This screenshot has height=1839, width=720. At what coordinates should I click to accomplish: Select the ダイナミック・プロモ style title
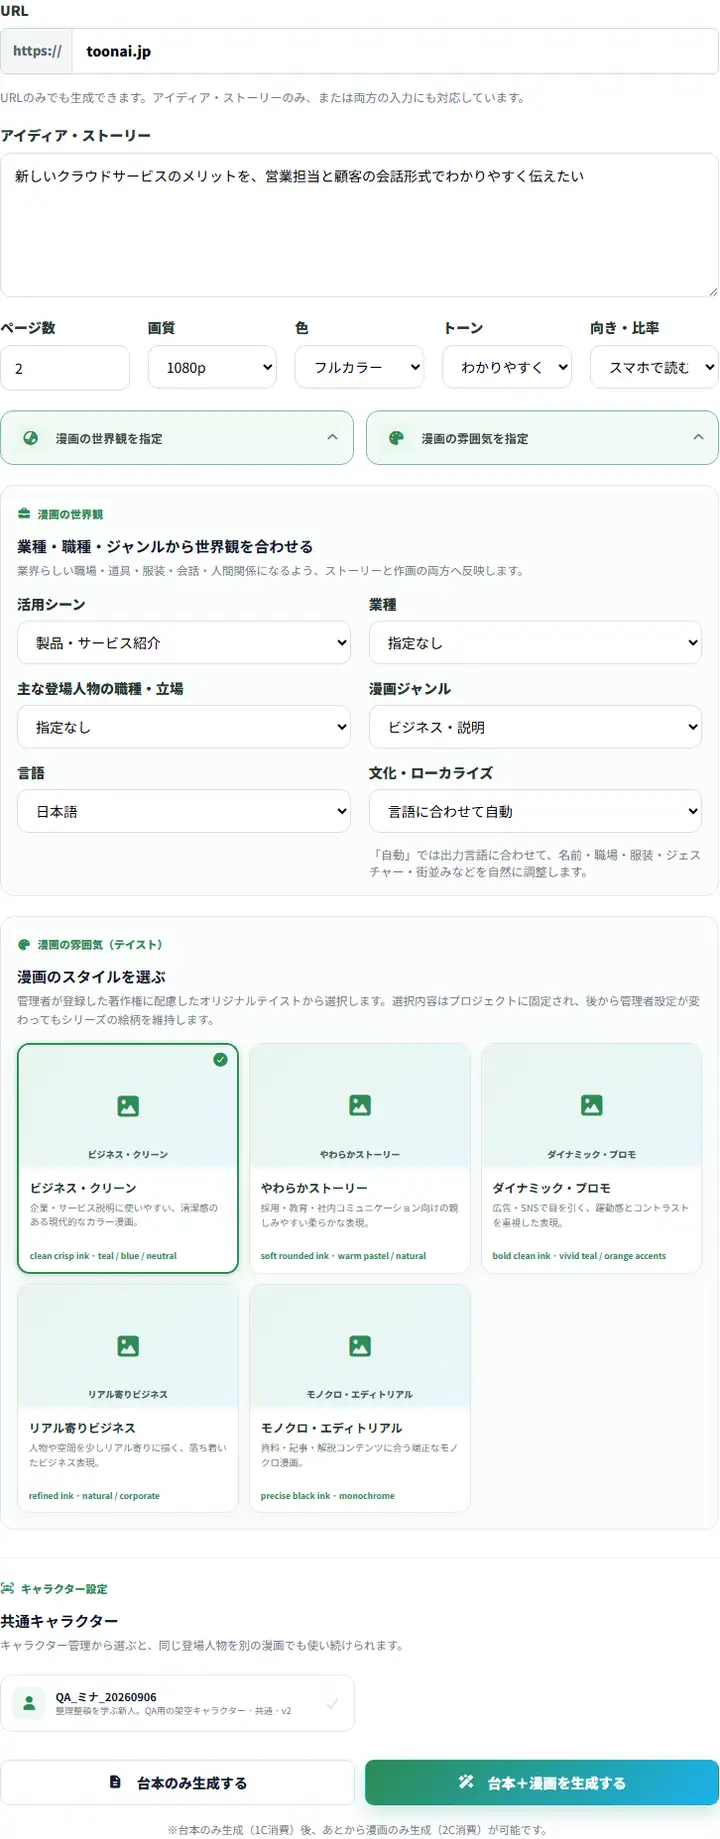[x=551, y=1188]
